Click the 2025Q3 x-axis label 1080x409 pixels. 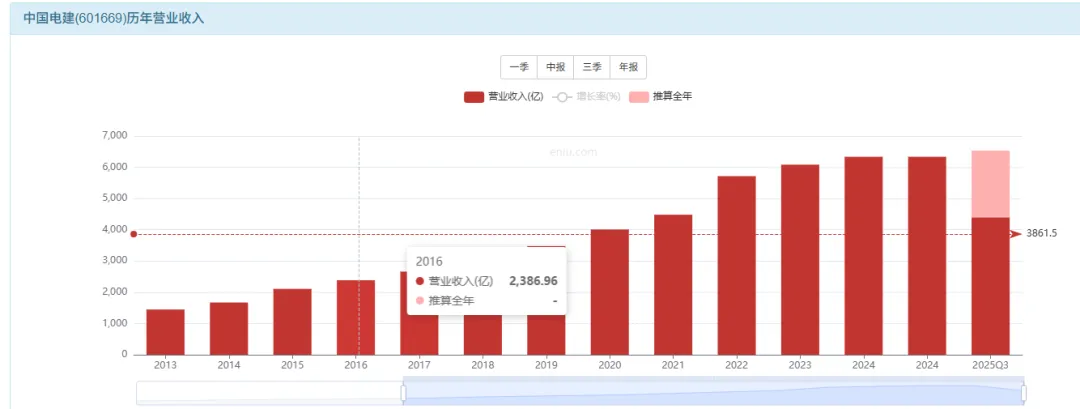pyautogui.click(x=990, y=365)
